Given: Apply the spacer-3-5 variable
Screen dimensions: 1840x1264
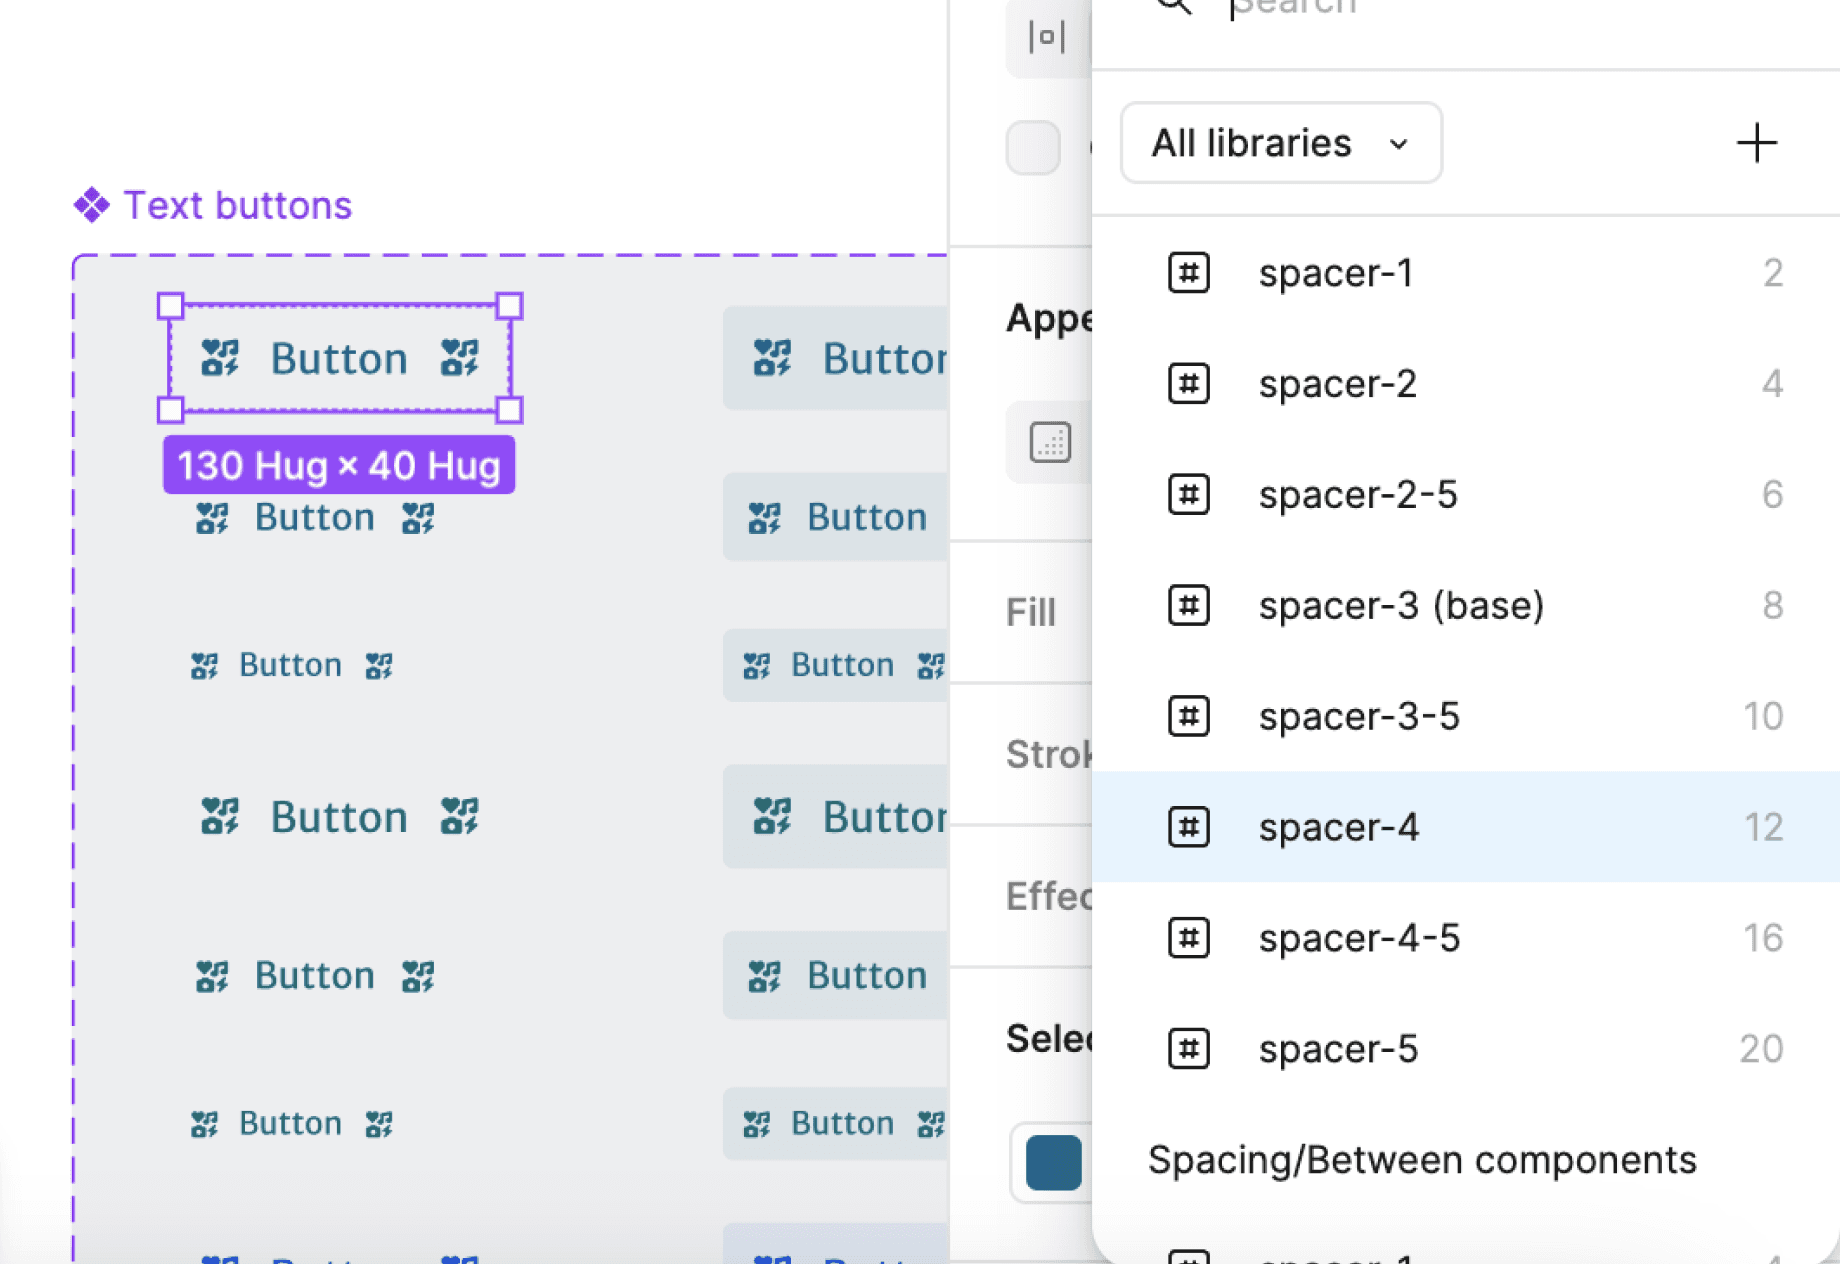Looking at the screenshot, I should [x=1466, y=717].
